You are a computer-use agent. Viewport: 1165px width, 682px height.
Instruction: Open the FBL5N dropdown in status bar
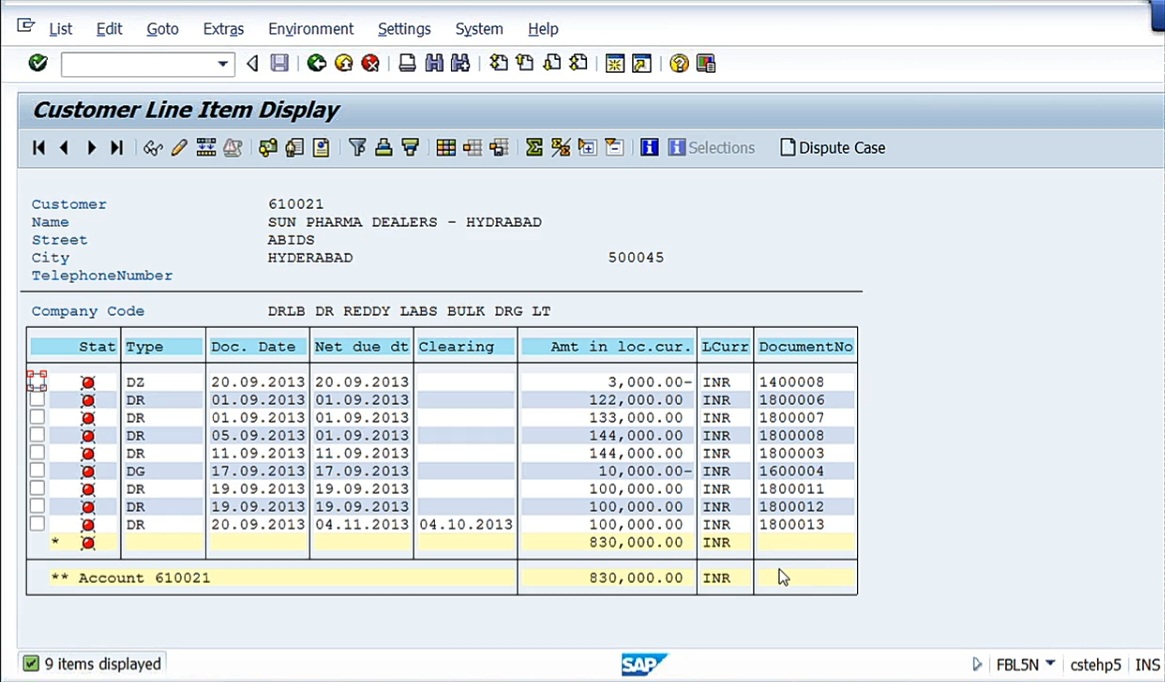pos(1050,663)
